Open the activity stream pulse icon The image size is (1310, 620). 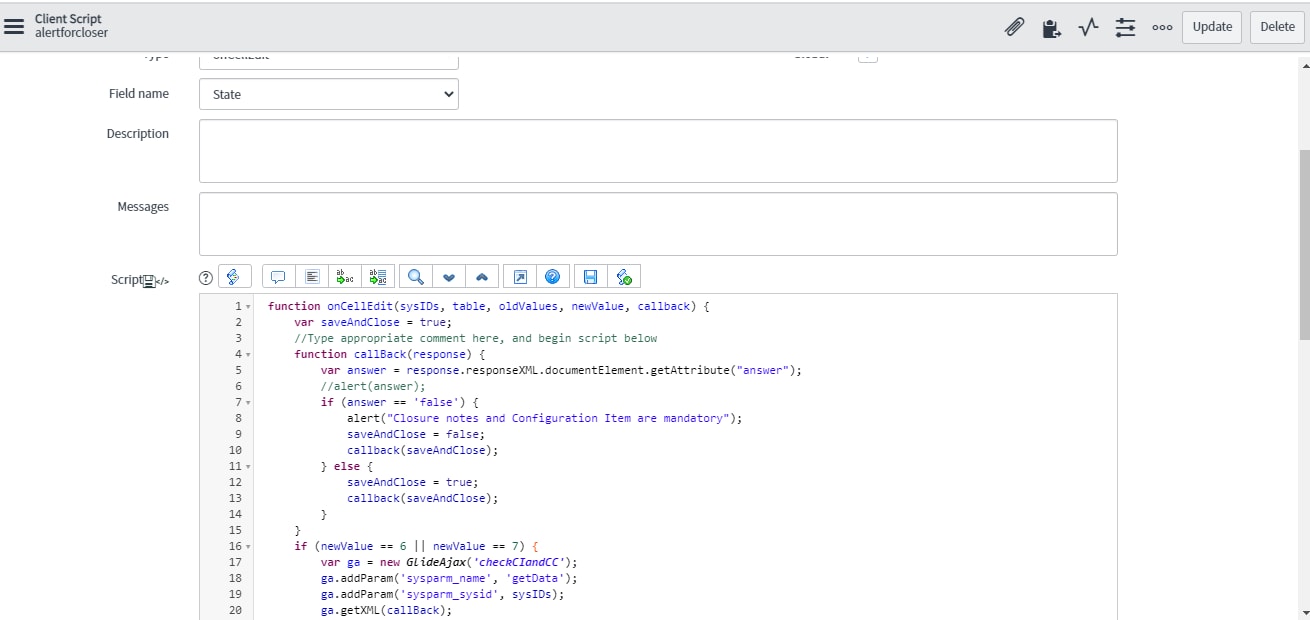(x=1088, y=27)
